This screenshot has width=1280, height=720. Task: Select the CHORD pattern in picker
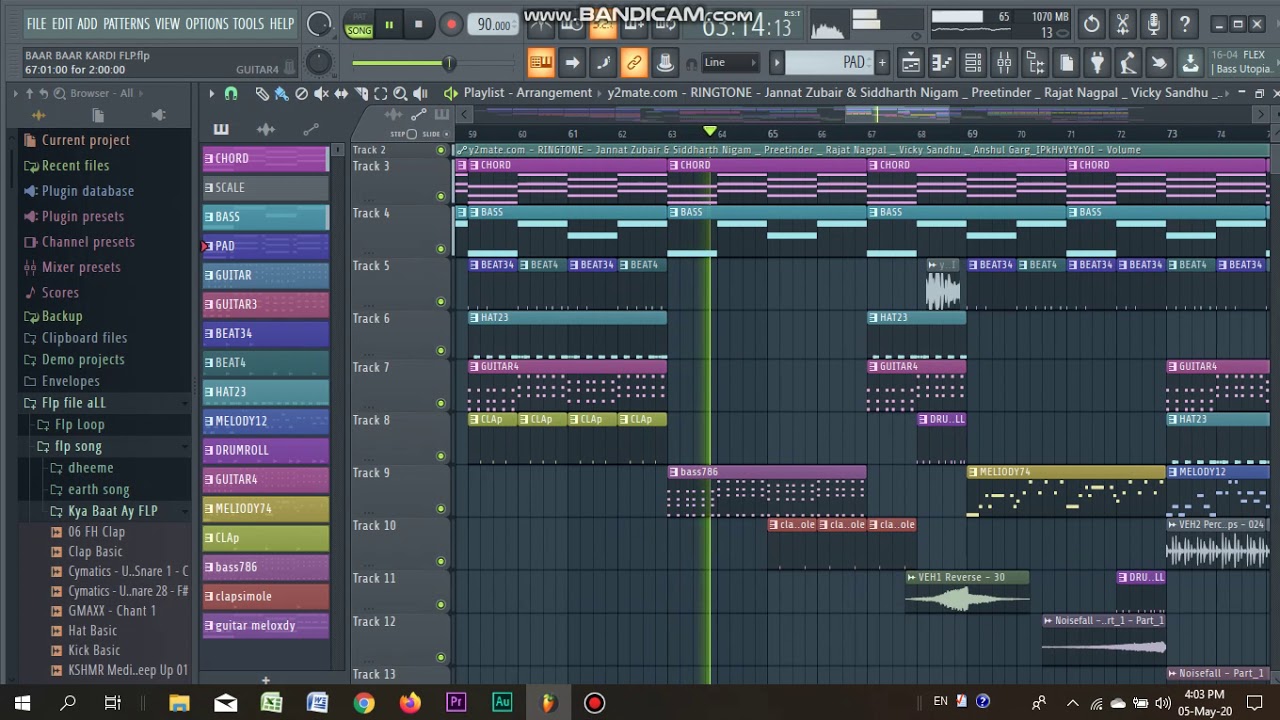266,158
